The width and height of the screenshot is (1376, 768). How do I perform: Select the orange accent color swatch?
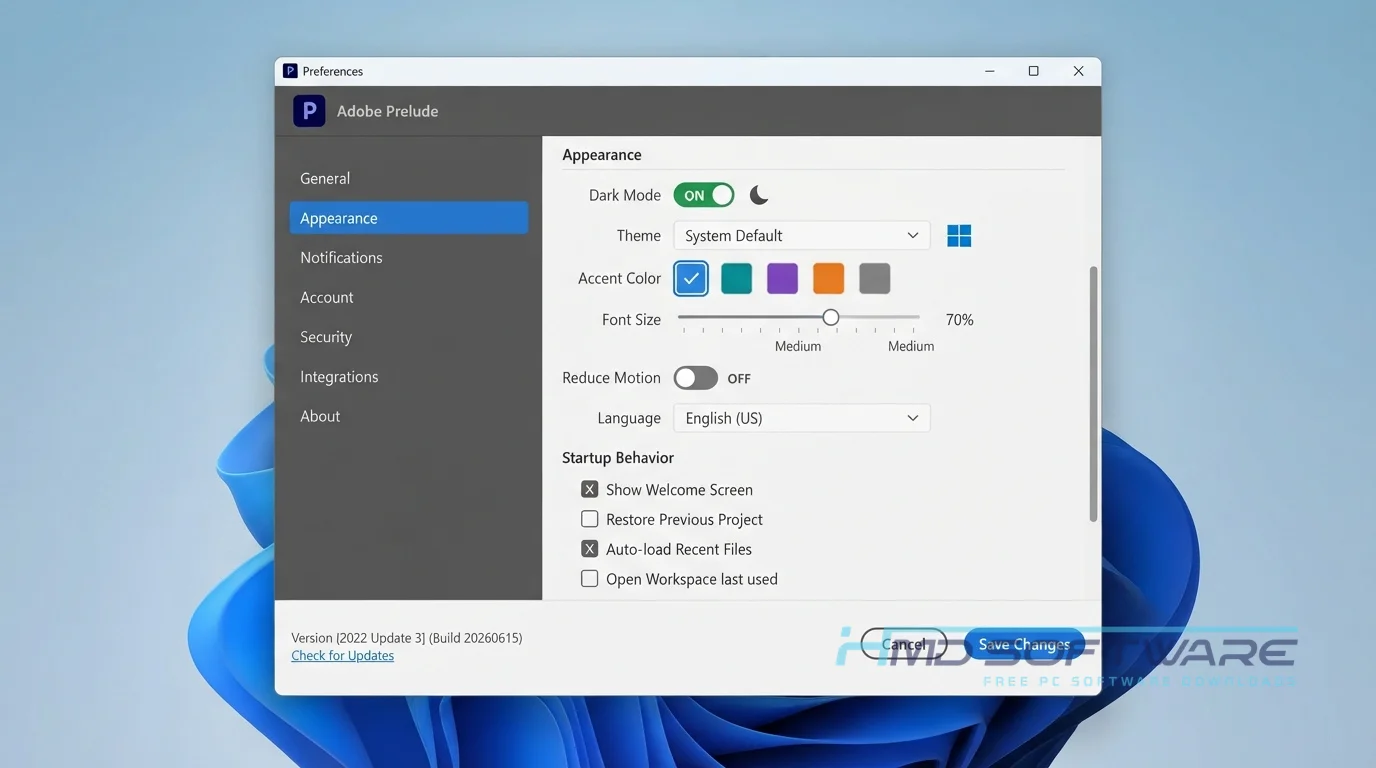pos(829,279)
